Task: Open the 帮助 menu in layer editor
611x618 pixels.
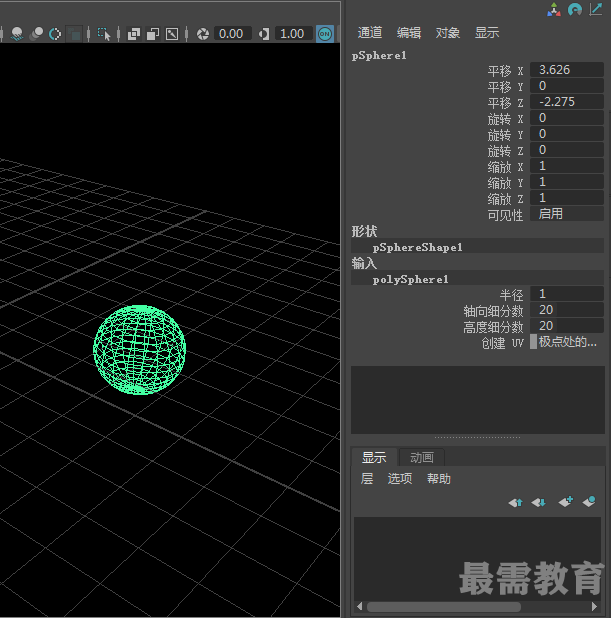Action: click(439, 479)
